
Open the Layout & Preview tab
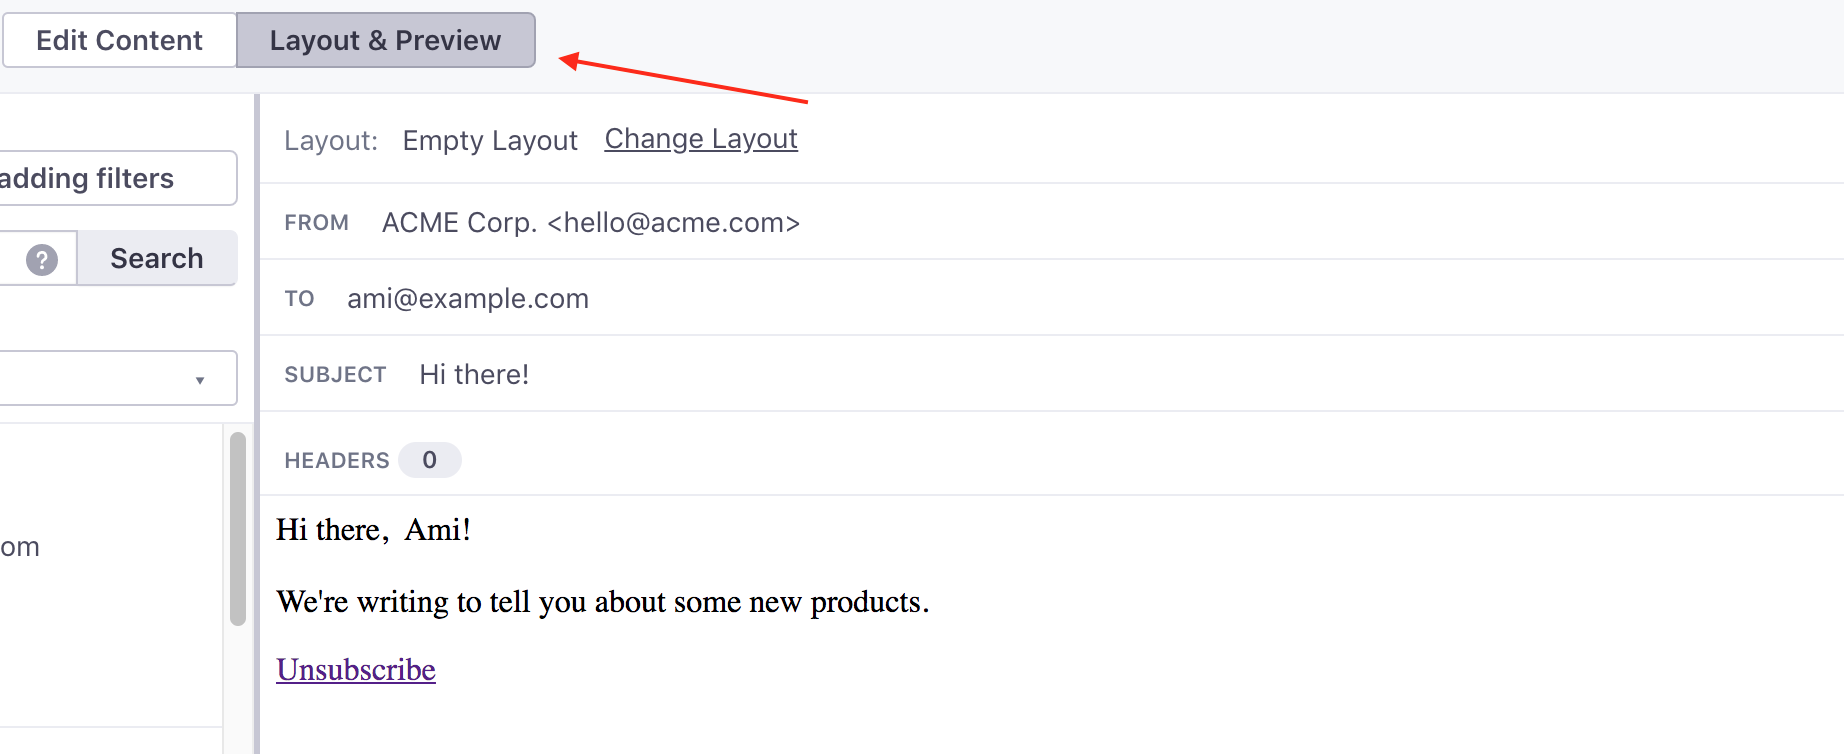pos(386,40)
